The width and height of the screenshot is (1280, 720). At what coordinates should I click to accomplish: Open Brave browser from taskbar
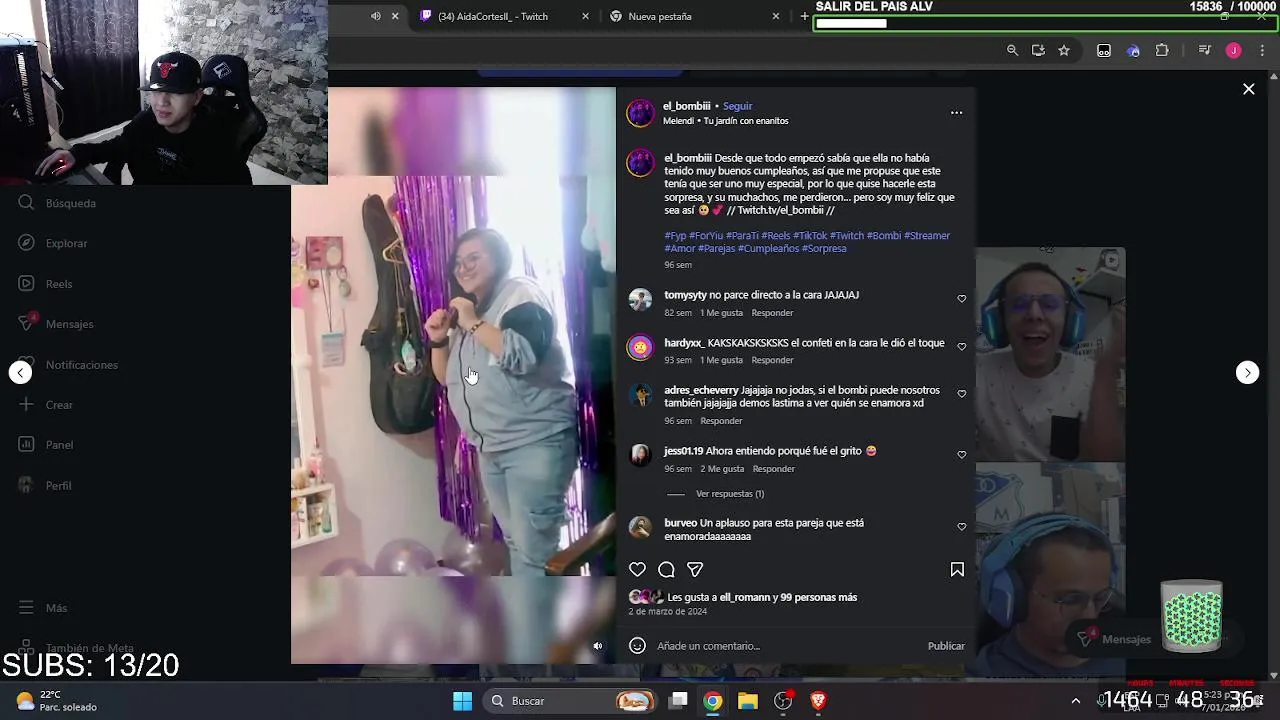pos(818,701)
